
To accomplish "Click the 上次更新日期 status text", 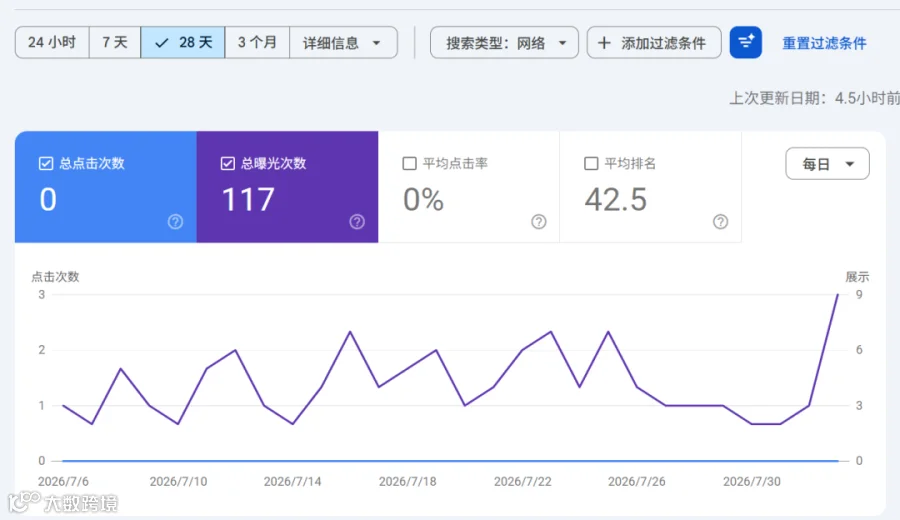I will click(x=814, y=98).
